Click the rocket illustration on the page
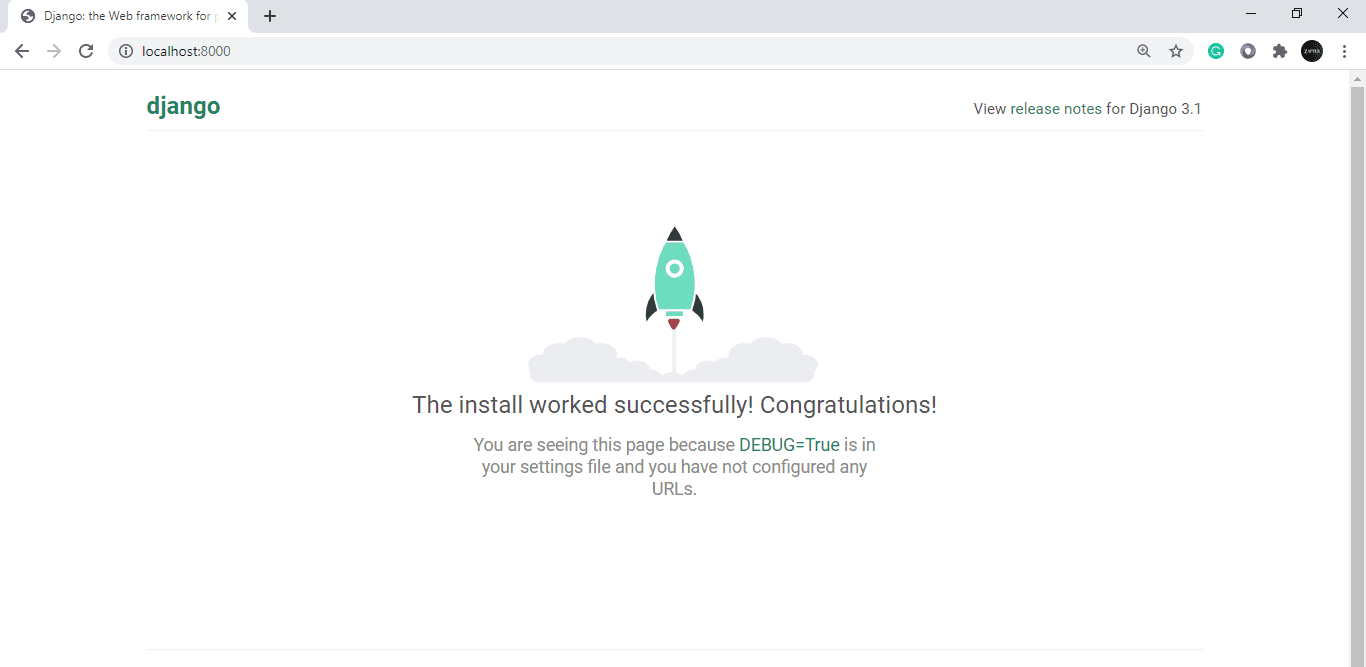Screen dimensions: 1366x667 pyautogui.click(x=673, y=275)
